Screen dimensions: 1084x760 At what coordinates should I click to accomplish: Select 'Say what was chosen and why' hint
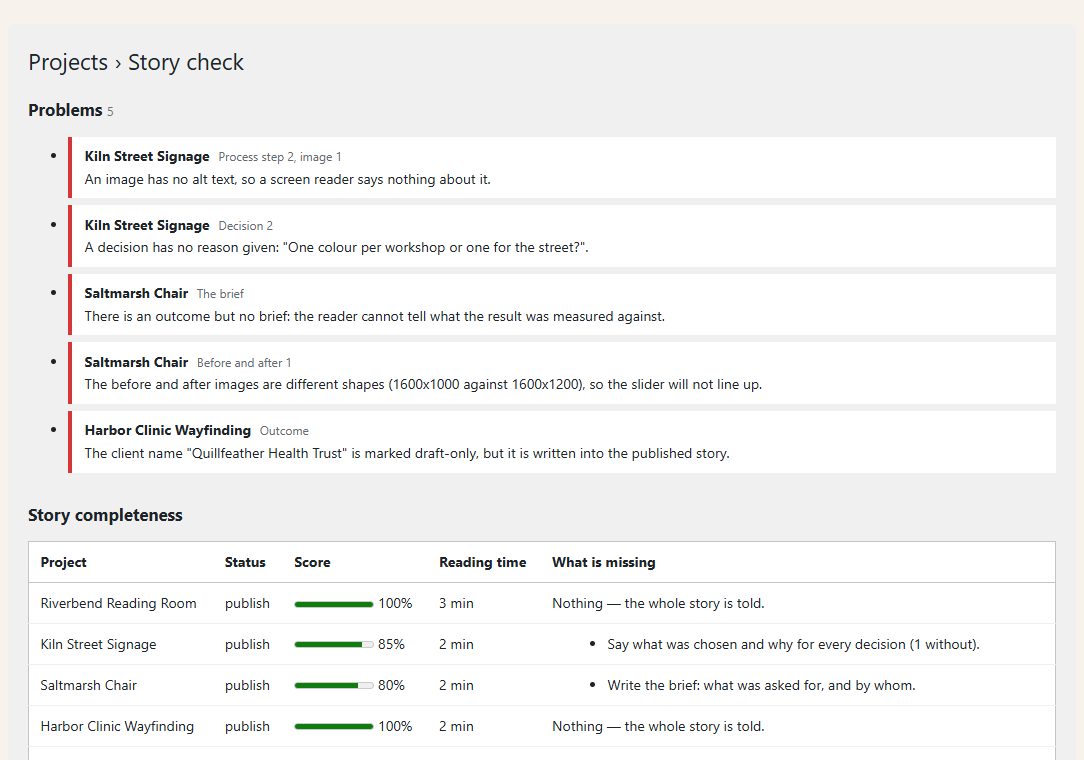click(794, 645)
